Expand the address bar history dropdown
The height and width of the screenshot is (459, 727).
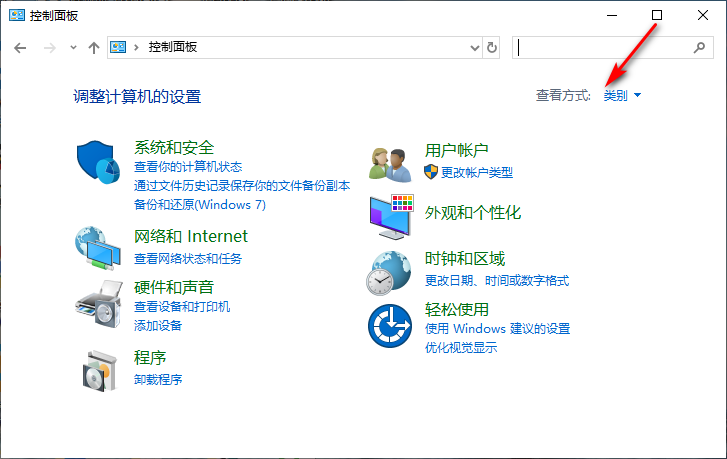[x=474, y=47]
